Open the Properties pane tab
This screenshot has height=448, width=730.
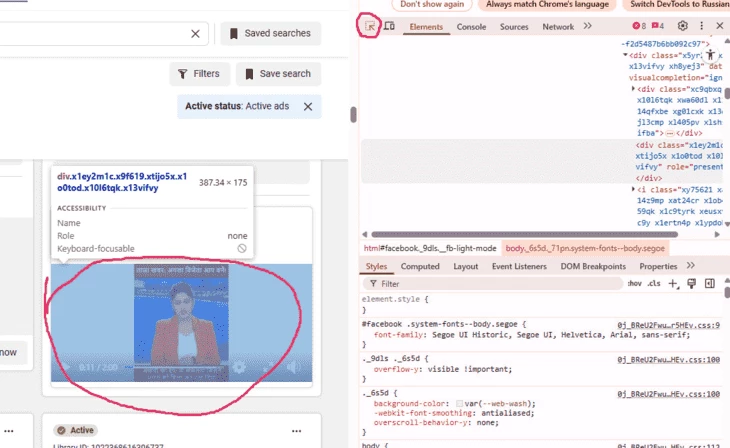coord(658,266)
